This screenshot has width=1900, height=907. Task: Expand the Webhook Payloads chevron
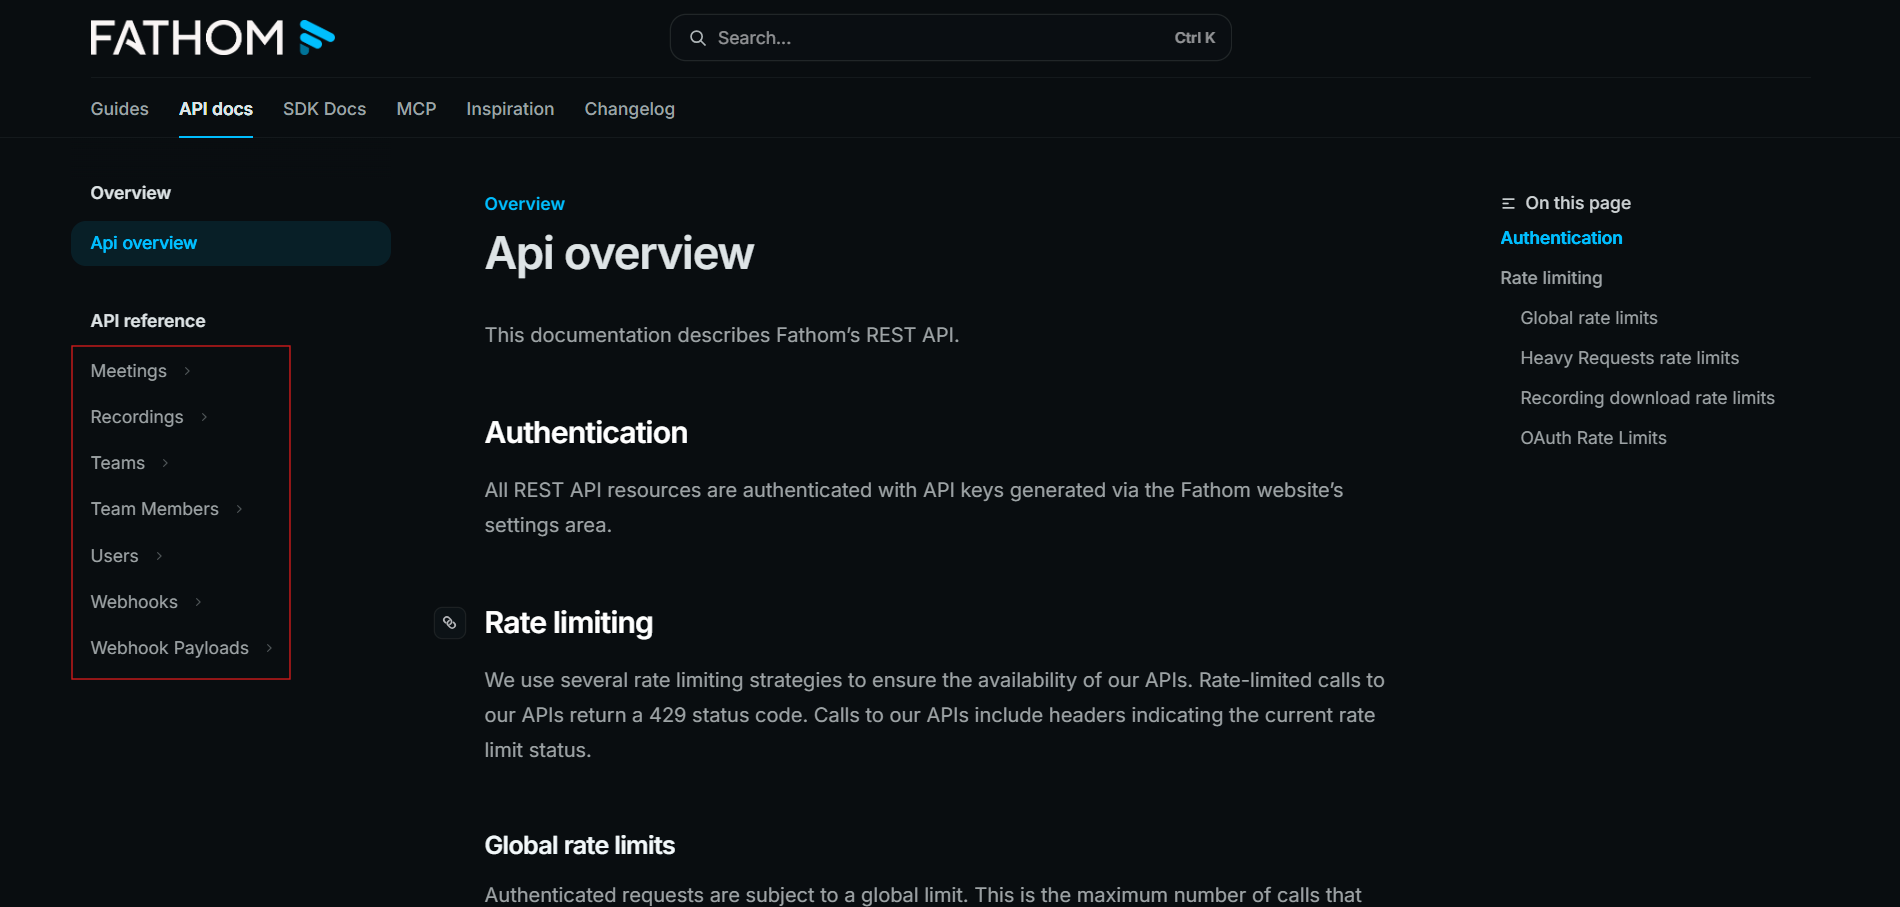(269, 648)
